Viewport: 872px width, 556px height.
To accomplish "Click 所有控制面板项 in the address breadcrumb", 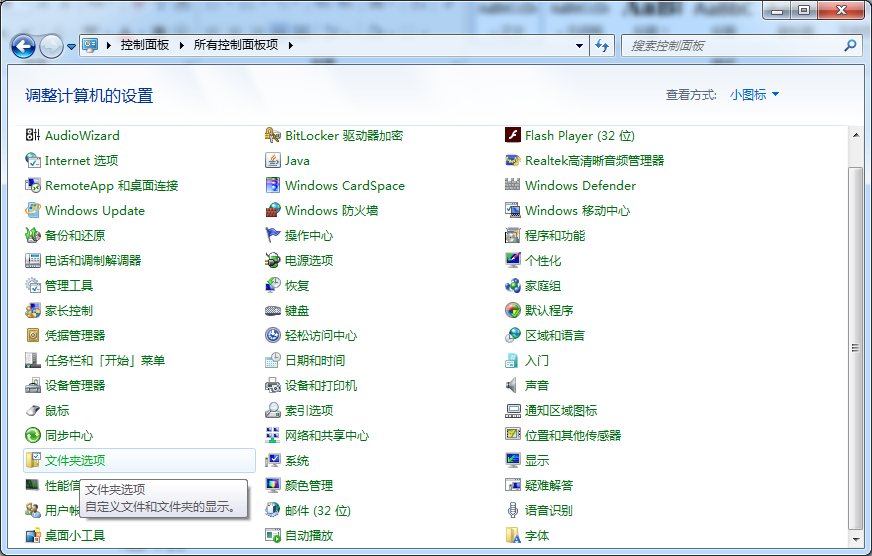I will coord(236,45).
